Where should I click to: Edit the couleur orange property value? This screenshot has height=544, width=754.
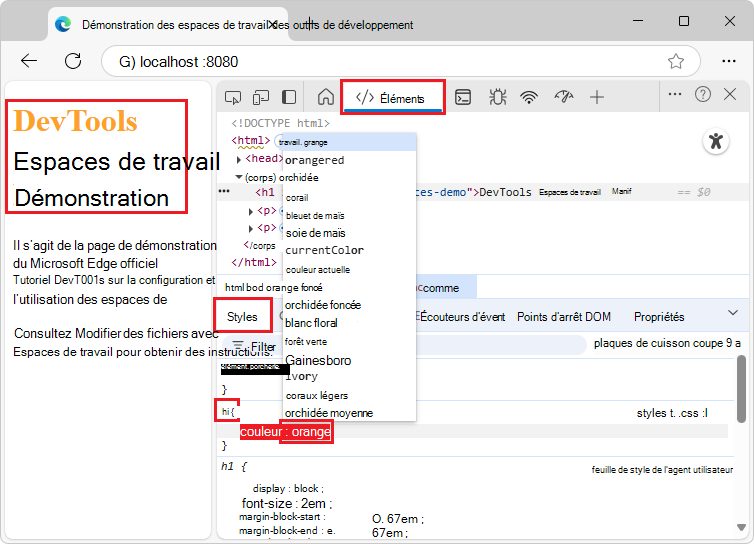click(x=311, y=432)
